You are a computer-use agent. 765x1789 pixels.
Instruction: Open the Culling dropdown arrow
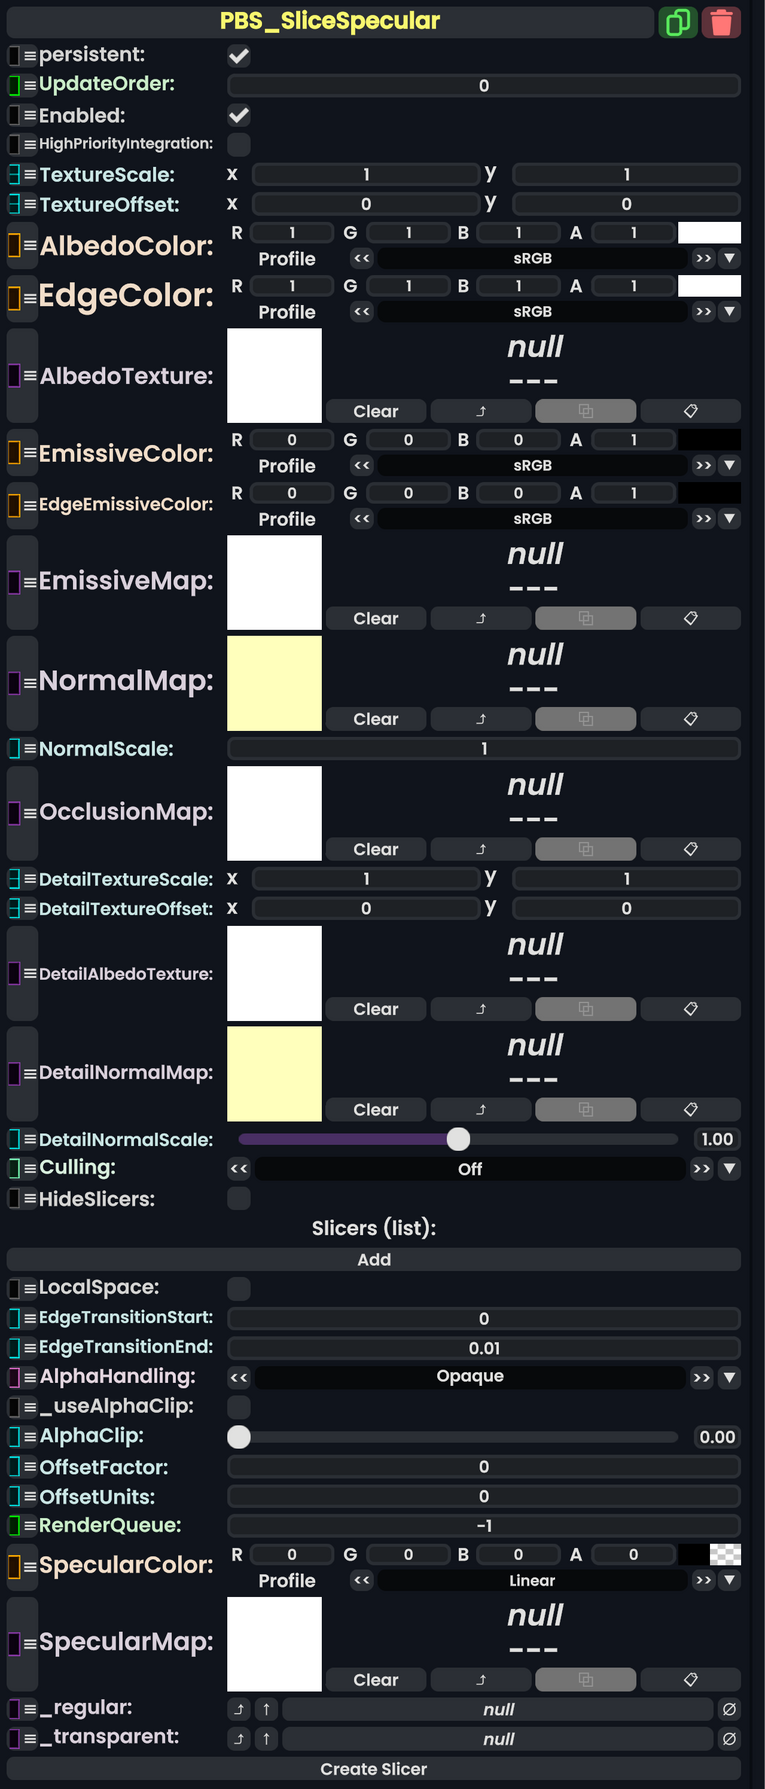[730, 1169]
